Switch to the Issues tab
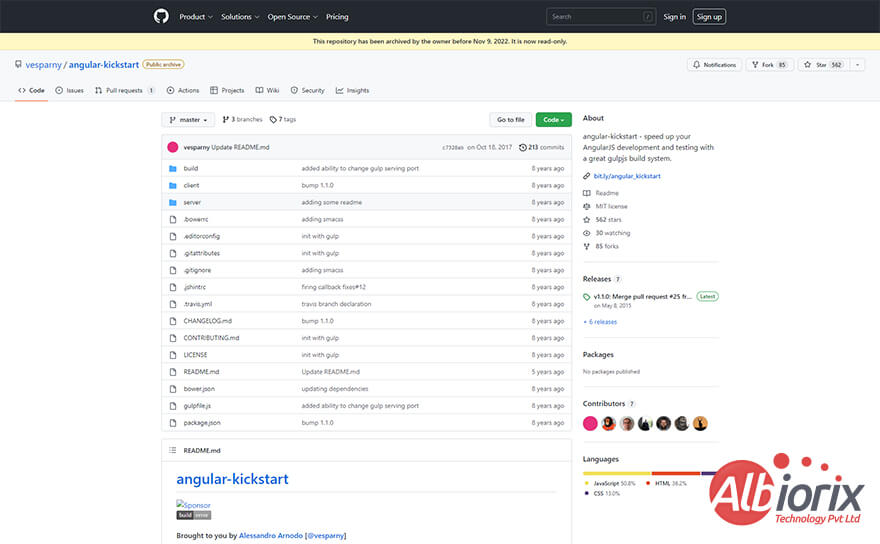The width and height of the screenshot is (880, 544). 70,90
